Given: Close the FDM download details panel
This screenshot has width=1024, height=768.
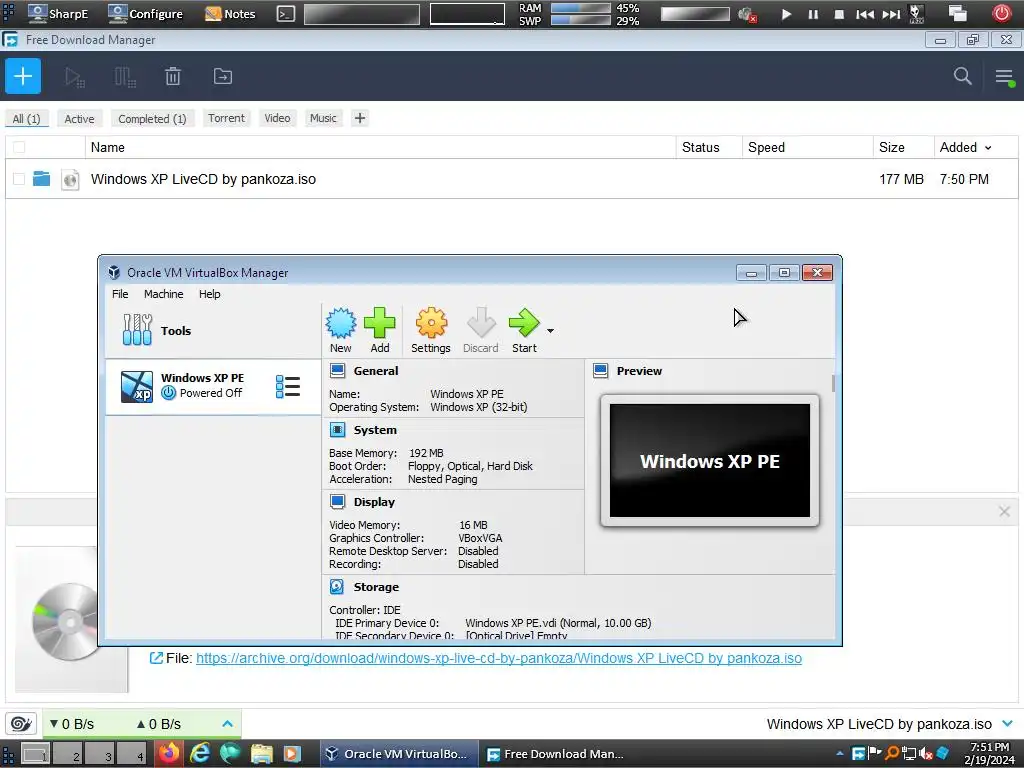Looking at the screenshot, I should click(x=1004, y=511).
